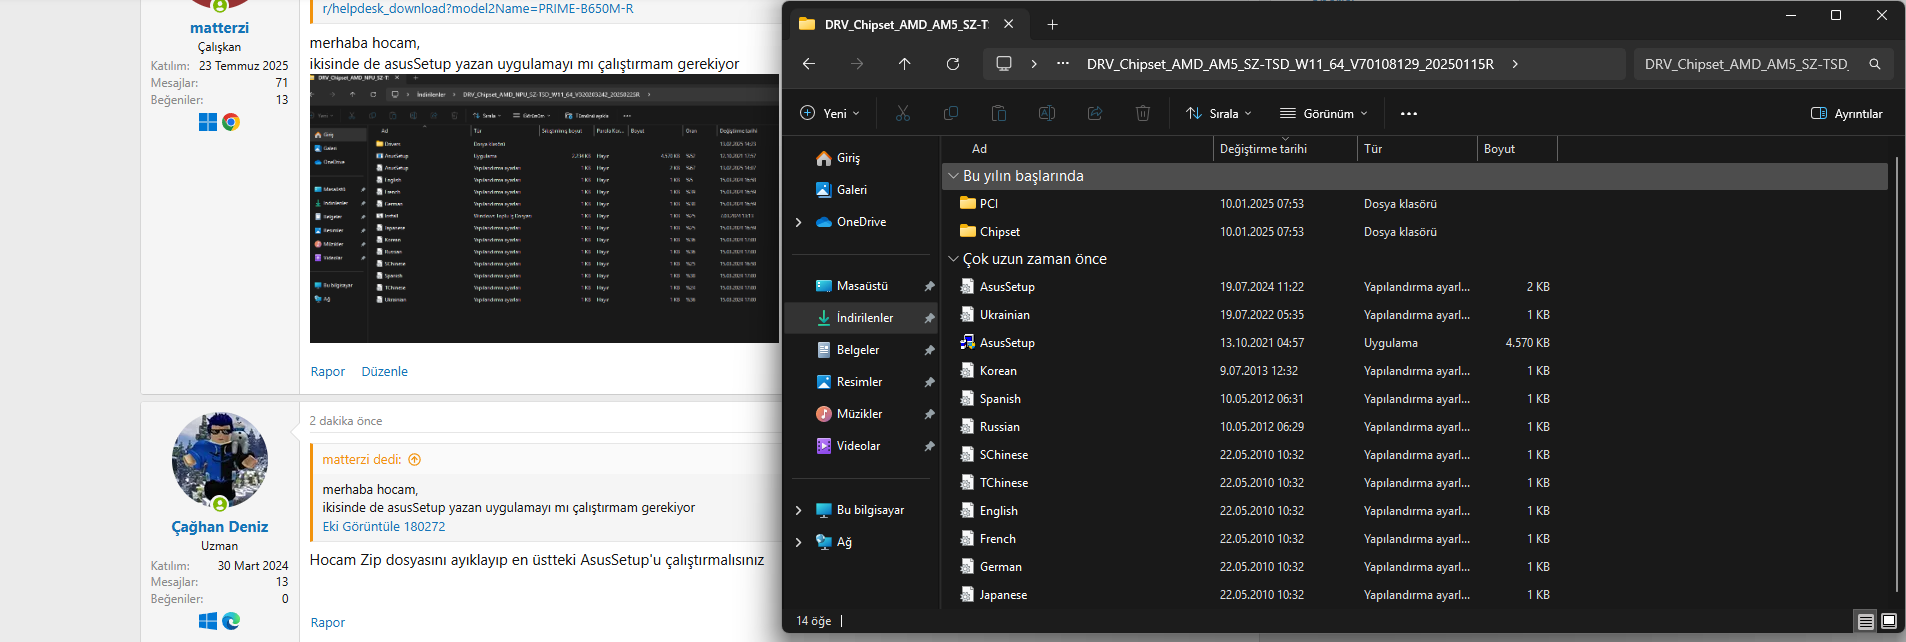Unpin İndirilenler from quick access

pyautogui.click(x=929, y=318)
